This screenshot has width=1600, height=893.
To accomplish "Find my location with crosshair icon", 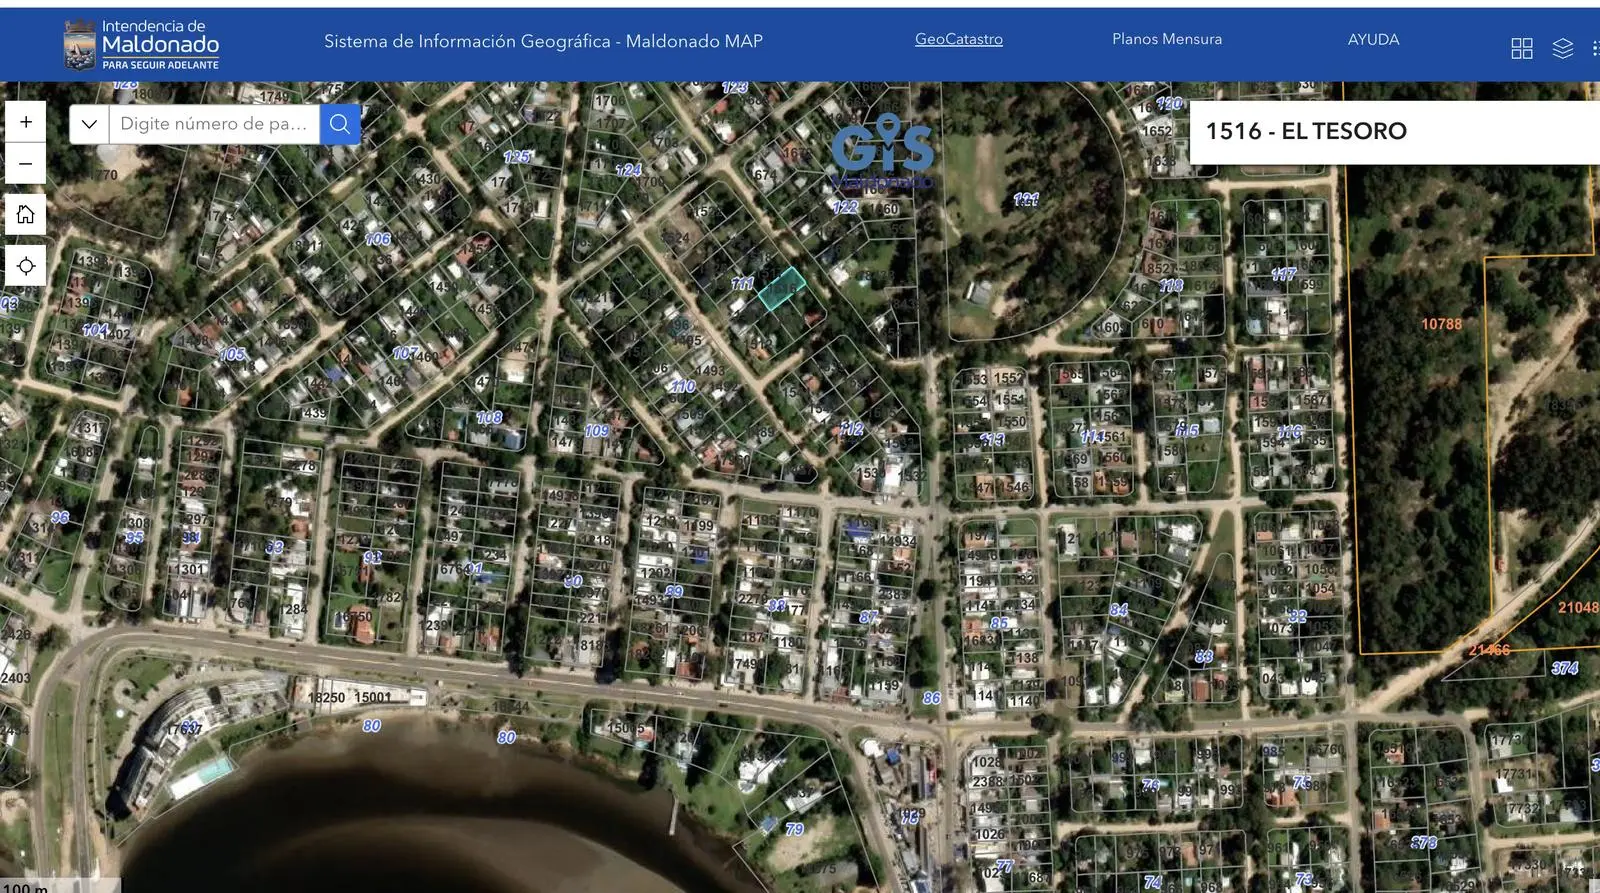I will [26, 265].
